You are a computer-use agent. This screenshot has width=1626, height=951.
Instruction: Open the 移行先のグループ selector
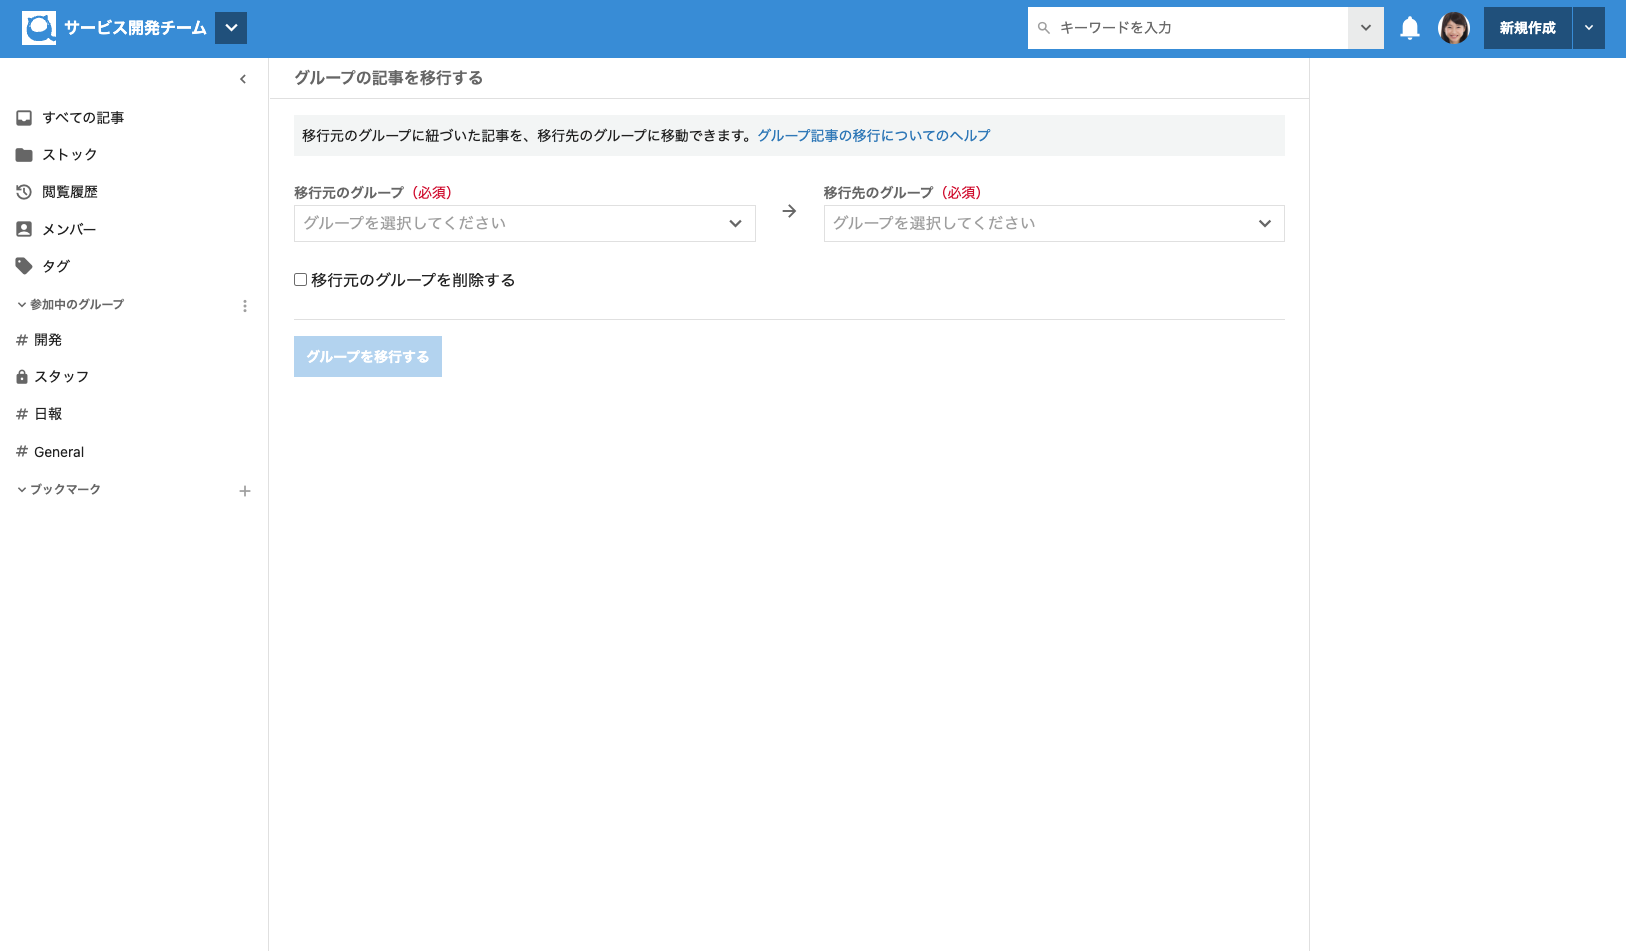pyautogui.click(x=1053, y=223)
